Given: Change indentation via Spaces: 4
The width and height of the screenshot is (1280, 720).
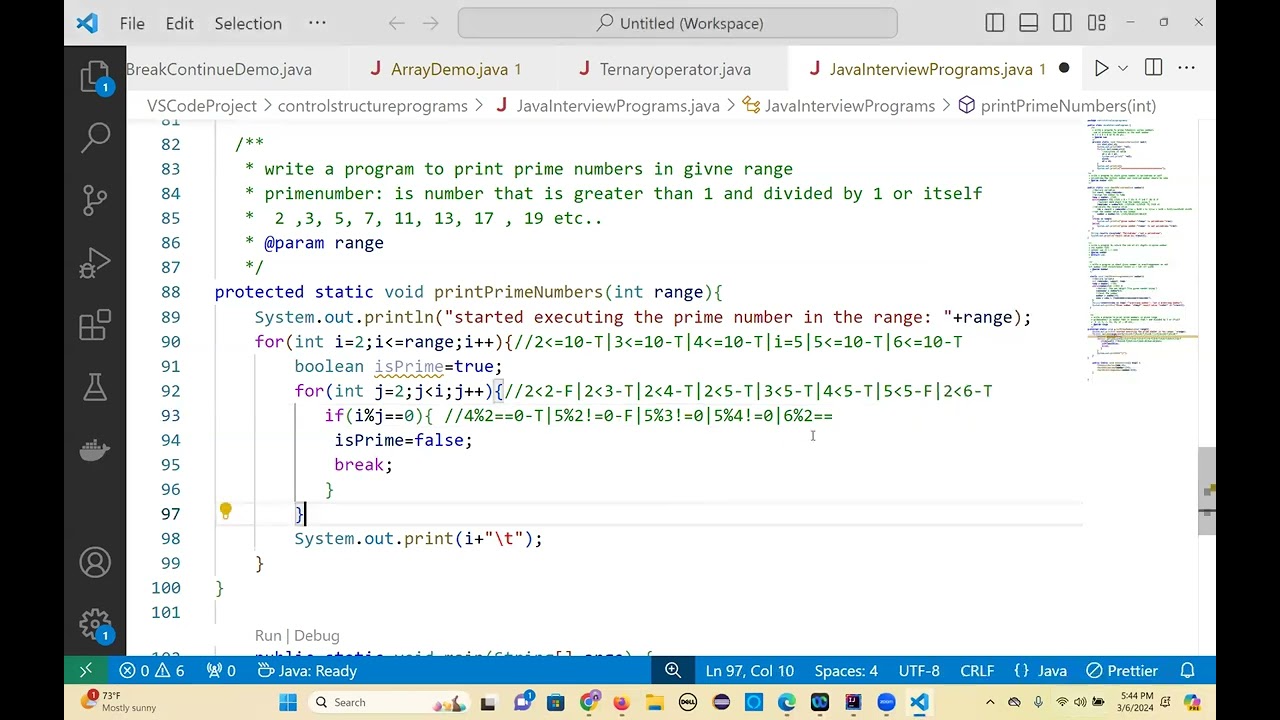Looking at the screenshot, I should [x=846, y=671].
